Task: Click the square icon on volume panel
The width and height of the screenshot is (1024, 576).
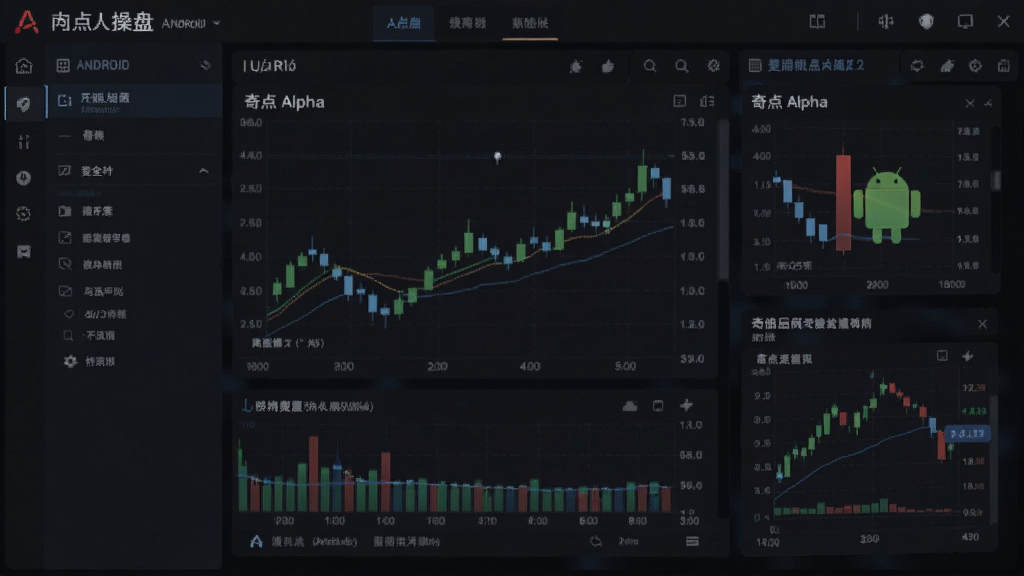Action: pyautogui.click(x=658, y=406)
